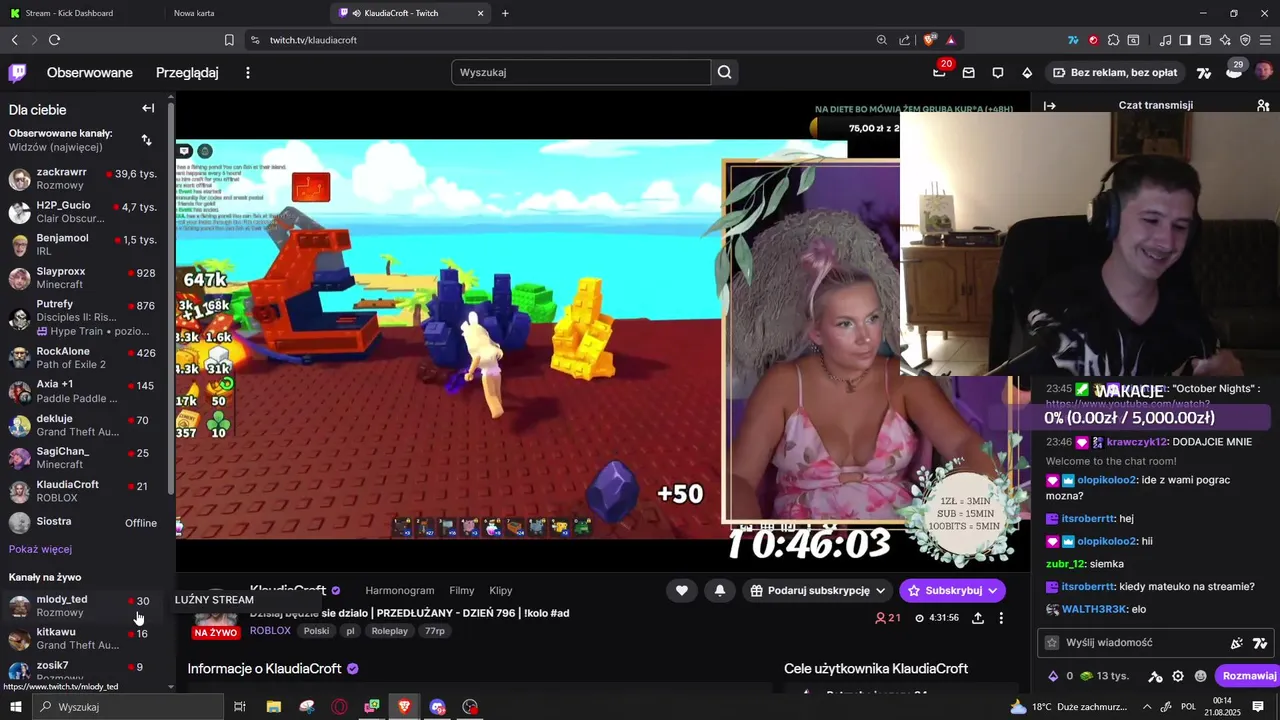
Task: Click the left sidebar scrollbar
Action: (x=171, y=300)
